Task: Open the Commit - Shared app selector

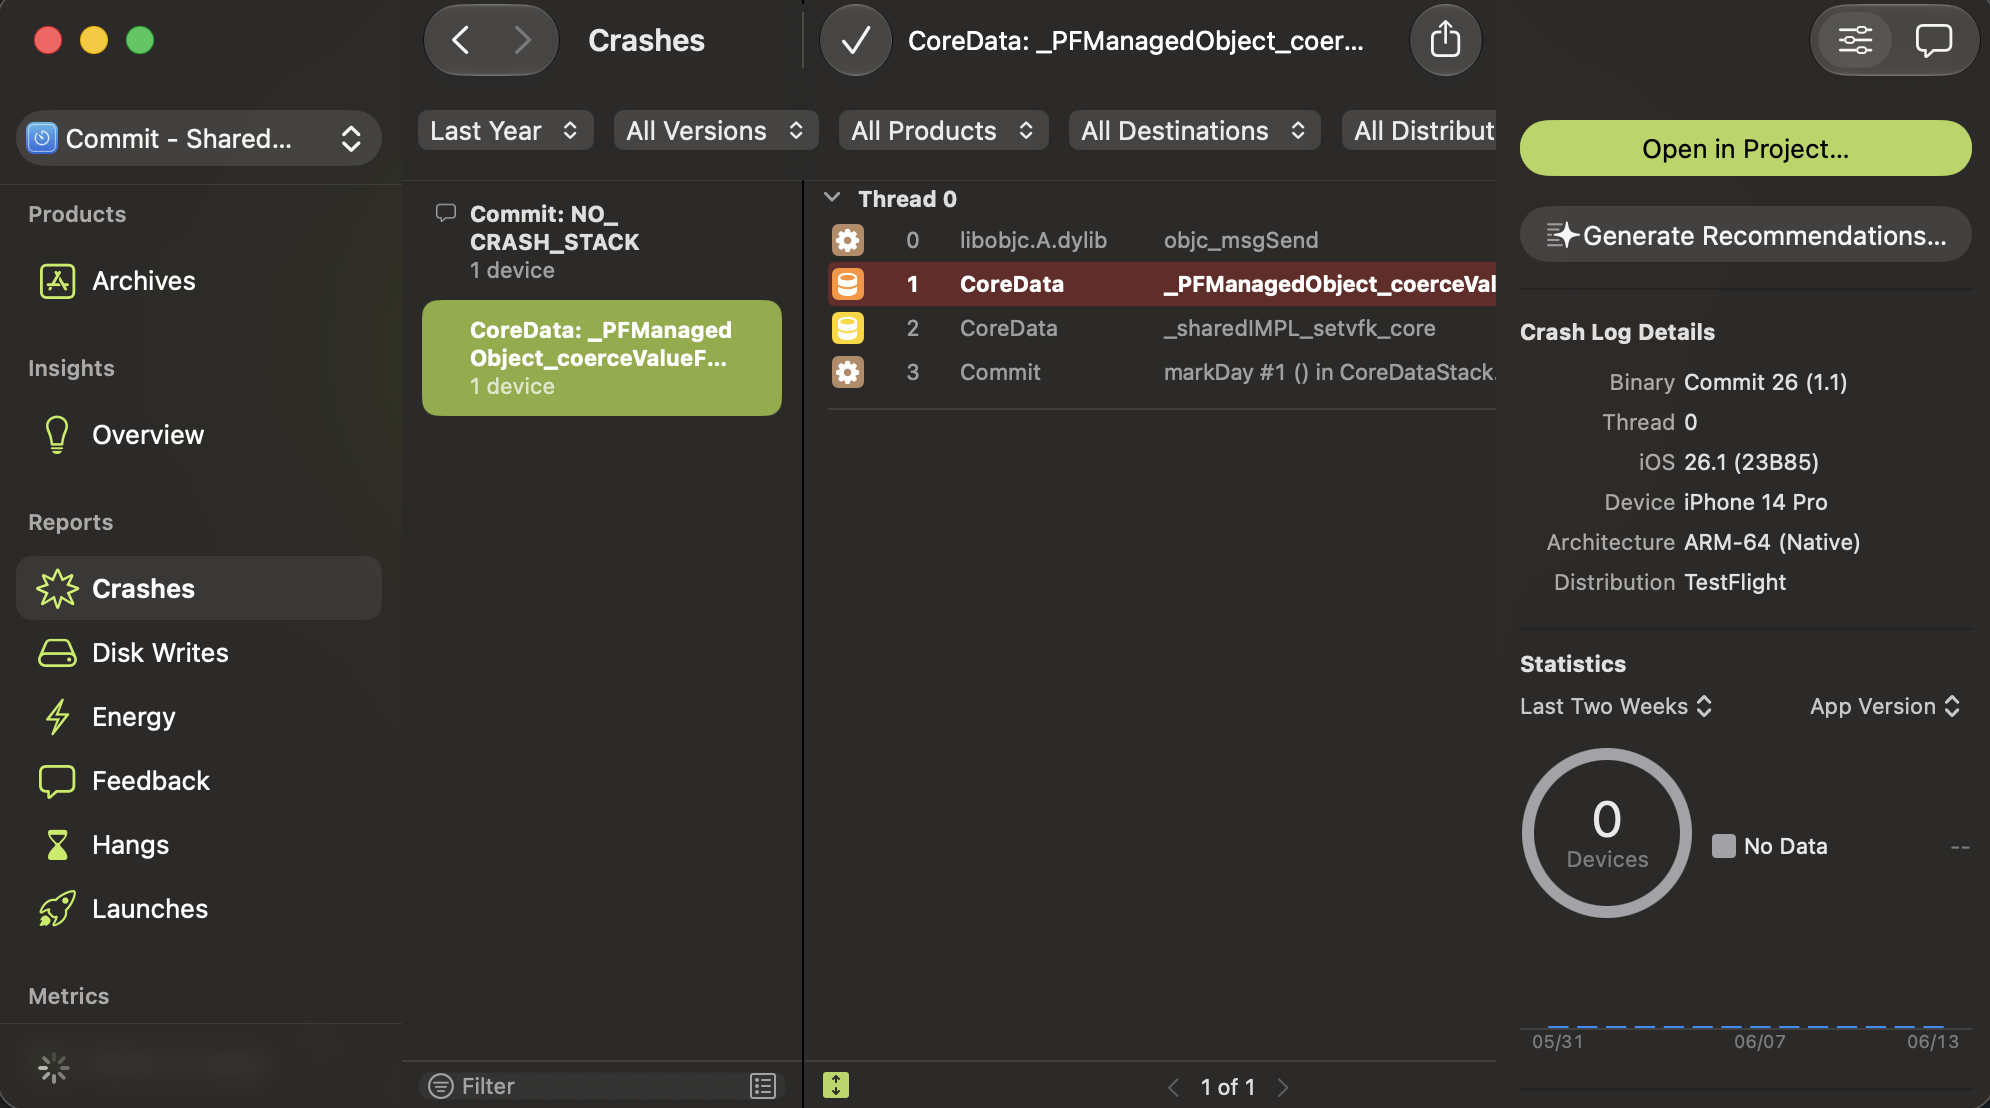Action: pos(198,138)
